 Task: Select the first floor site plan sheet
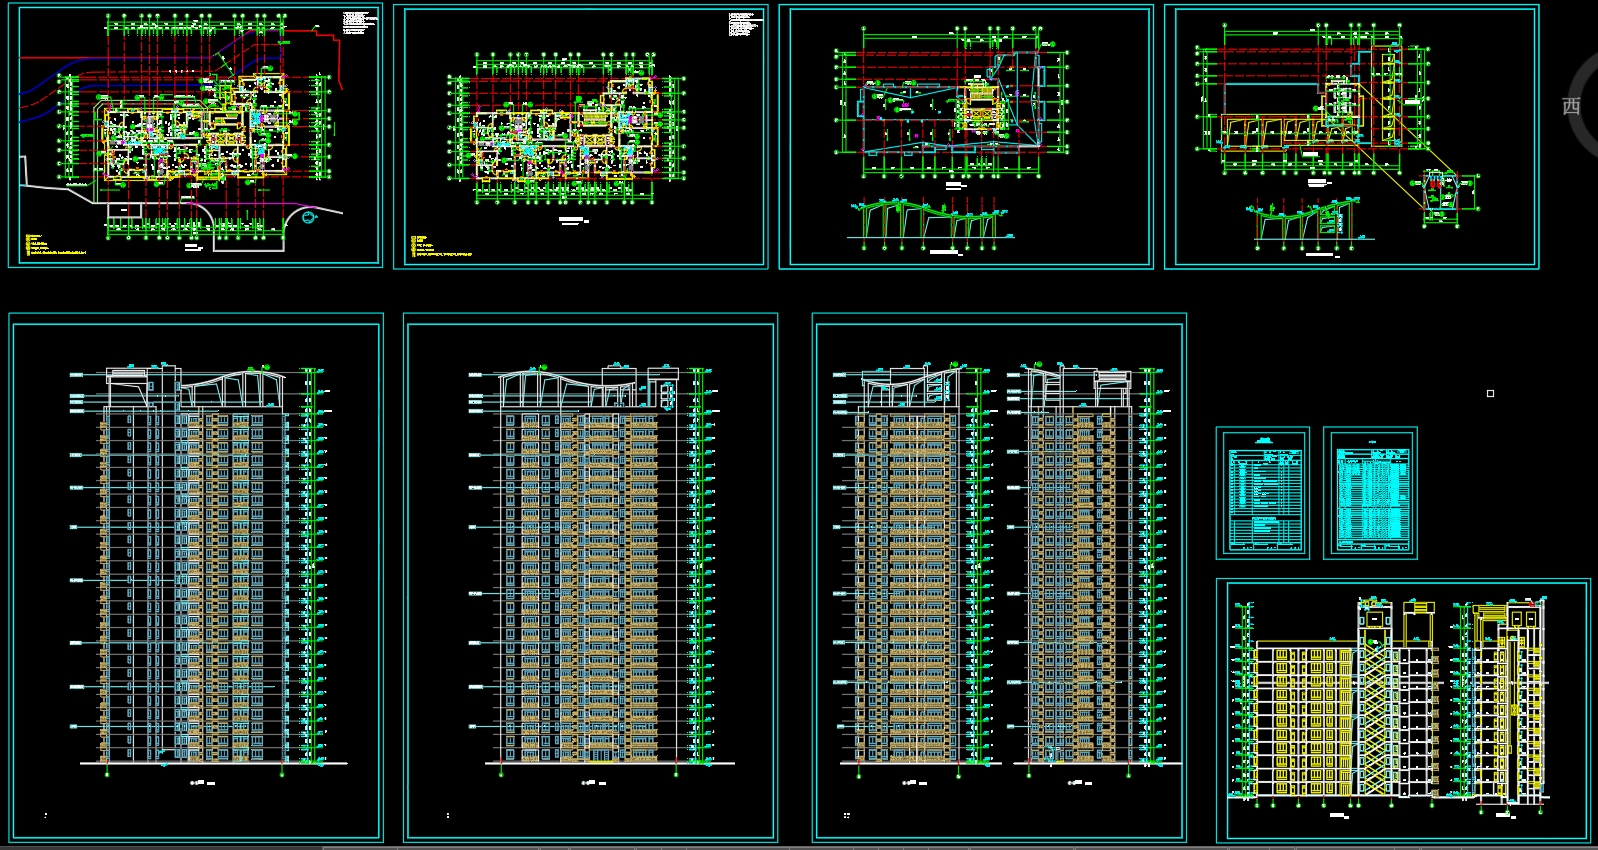tap(195, 136)
